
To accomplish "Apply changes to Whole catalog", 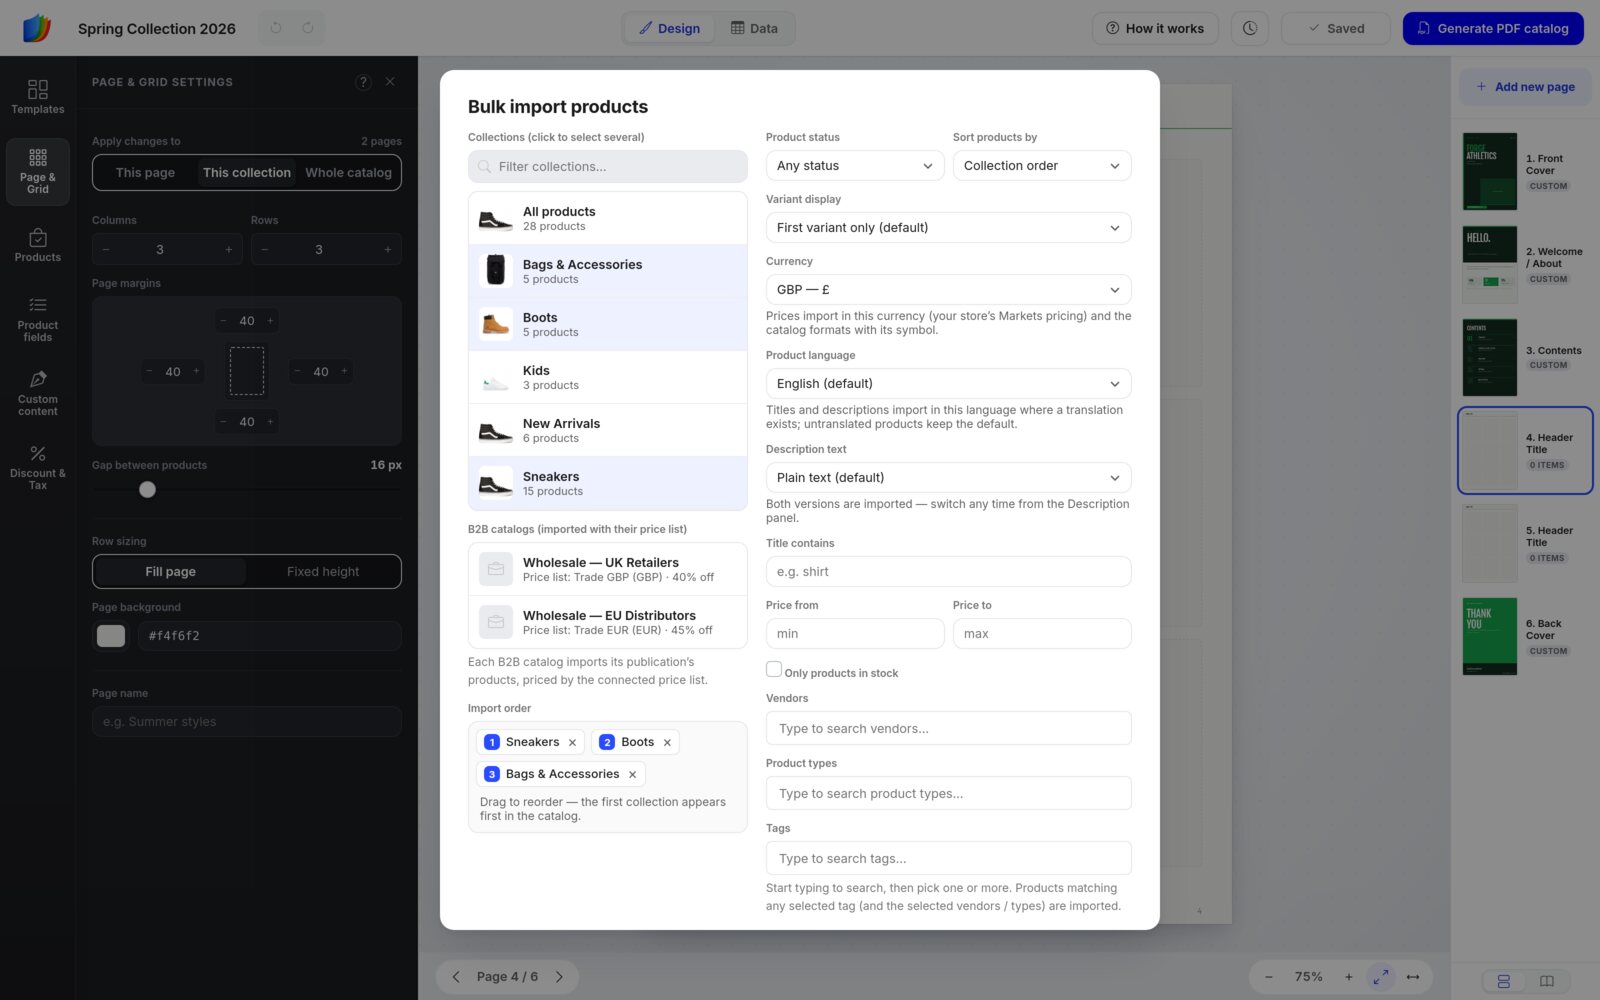I will [348, 173].
